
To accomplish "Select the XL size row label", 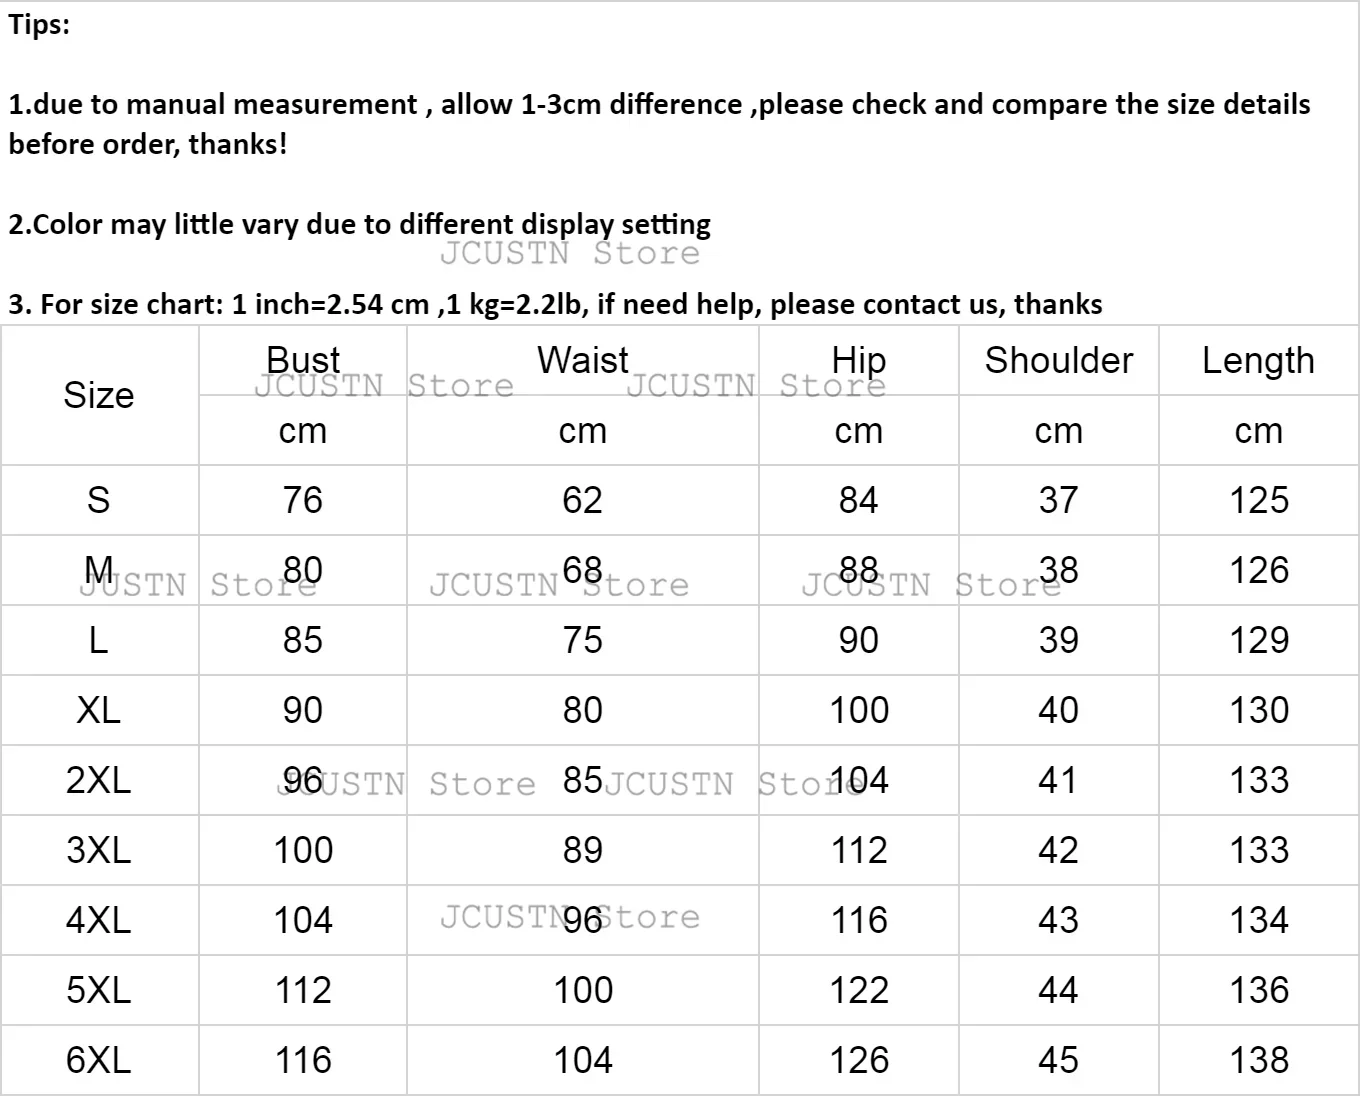I will tap(98, 710).
